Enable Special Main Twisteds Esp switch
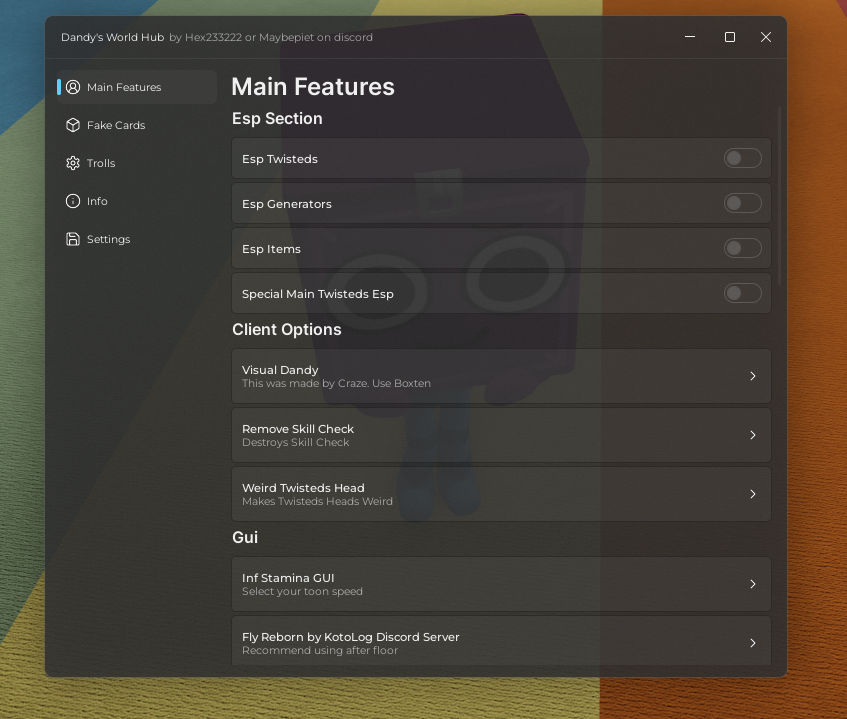847x719 pixels. click(x=743, y=293)
